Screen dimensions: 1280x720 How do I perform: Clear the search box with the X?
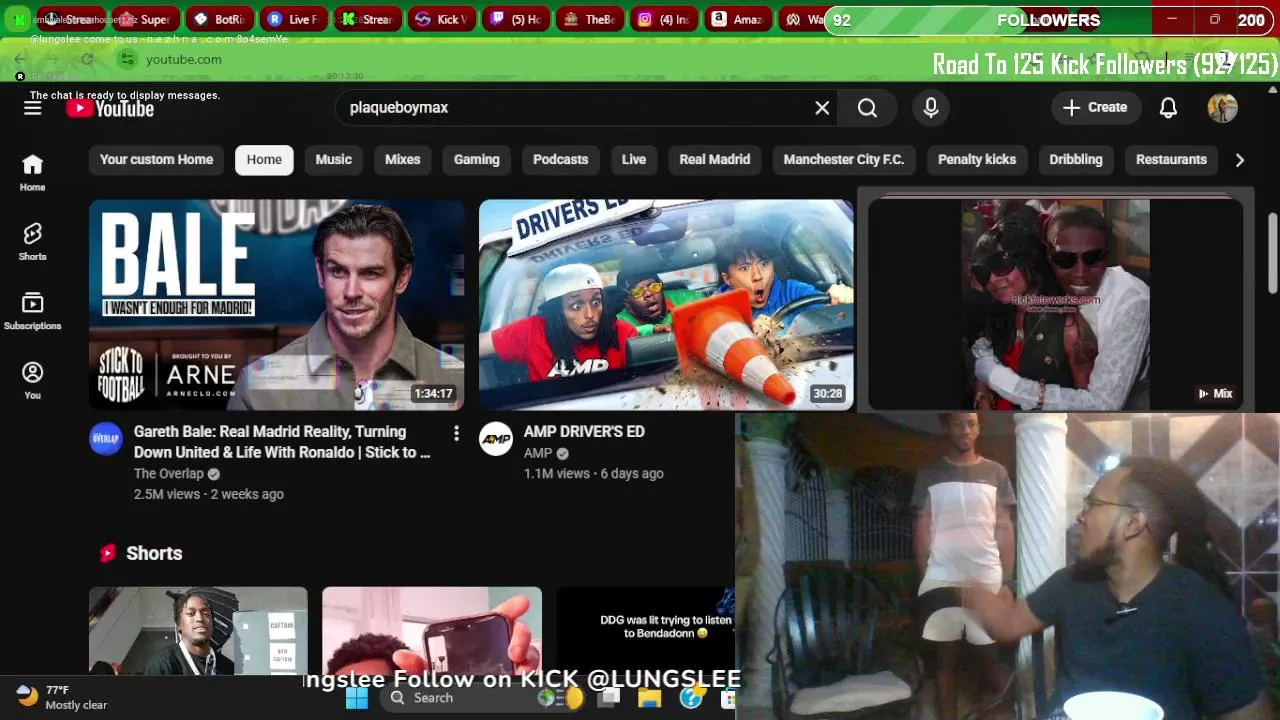822,108
